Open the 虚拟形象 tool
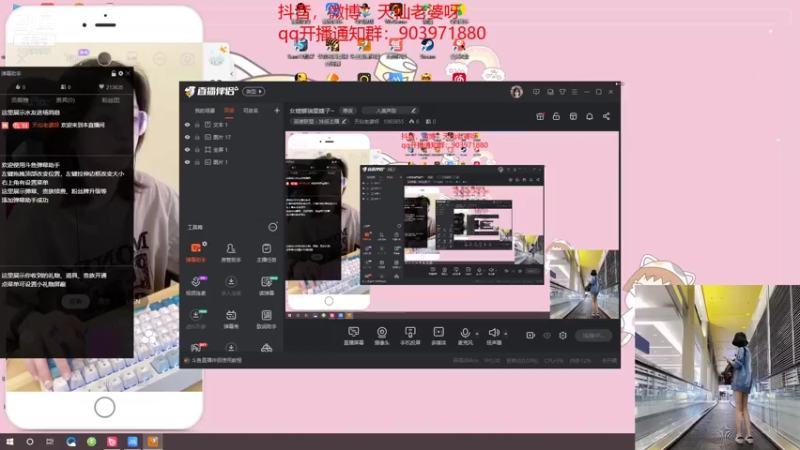Screen dimensions: 800x450 point(195,319)
